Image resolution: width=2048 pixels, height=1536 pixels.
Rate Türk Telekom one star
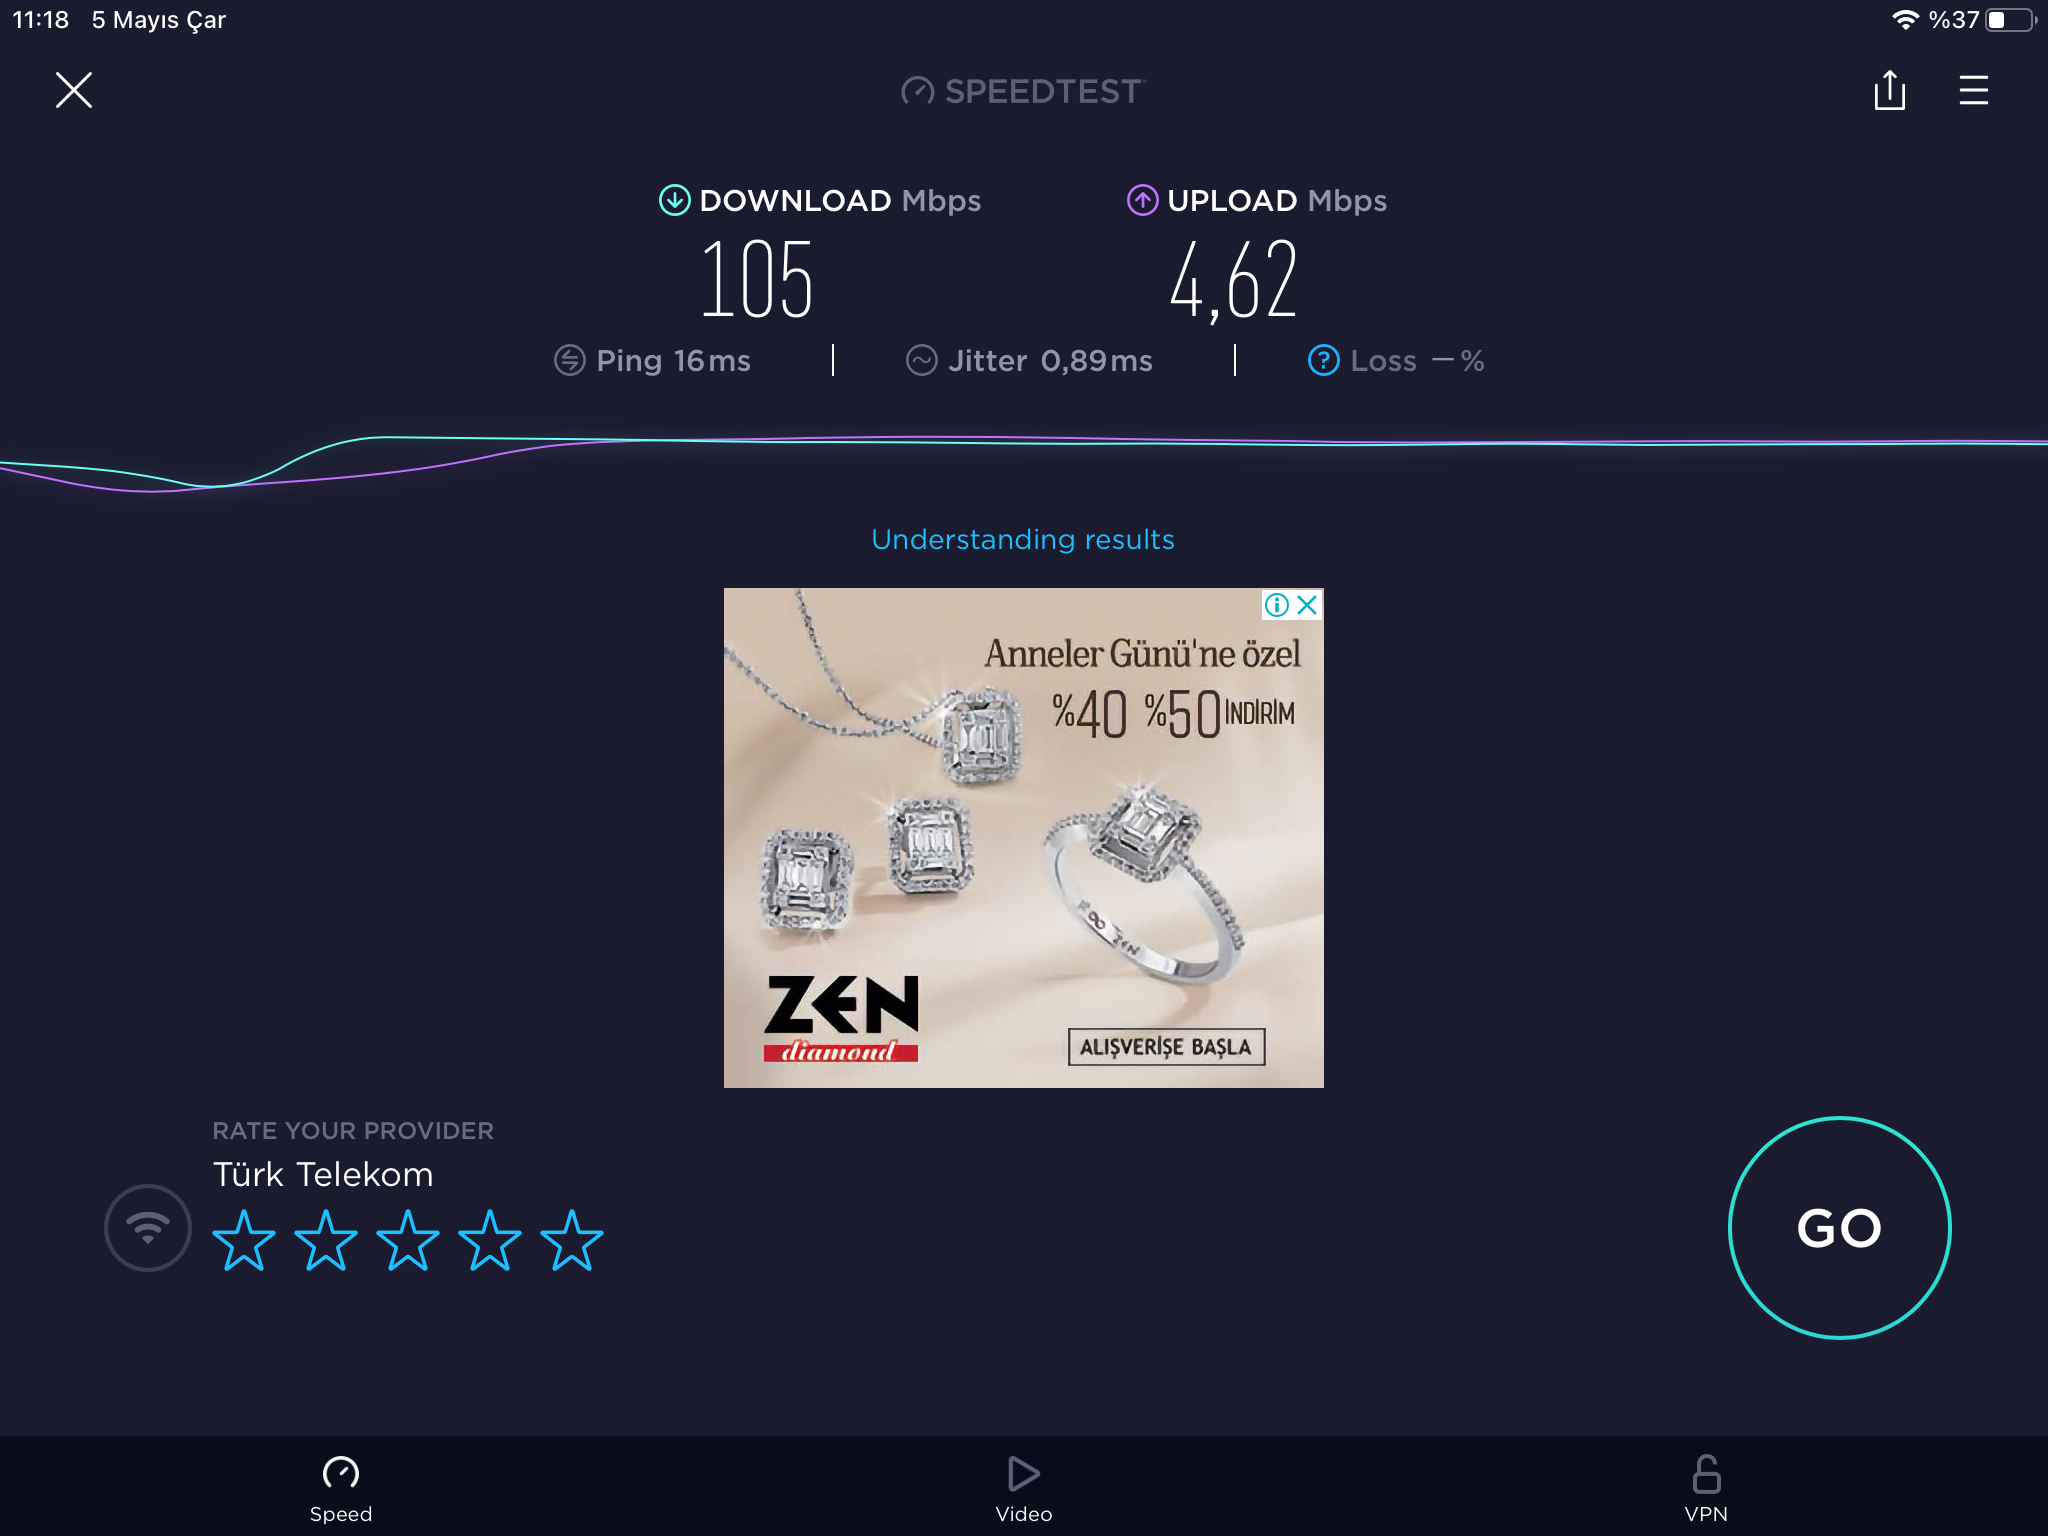[x=244, y=1240]
